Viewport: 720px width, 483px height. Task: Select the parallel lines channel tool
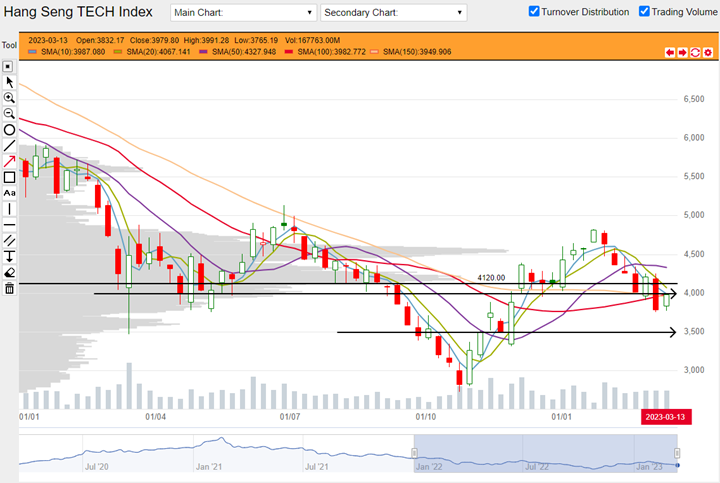[x=9, y=241]
